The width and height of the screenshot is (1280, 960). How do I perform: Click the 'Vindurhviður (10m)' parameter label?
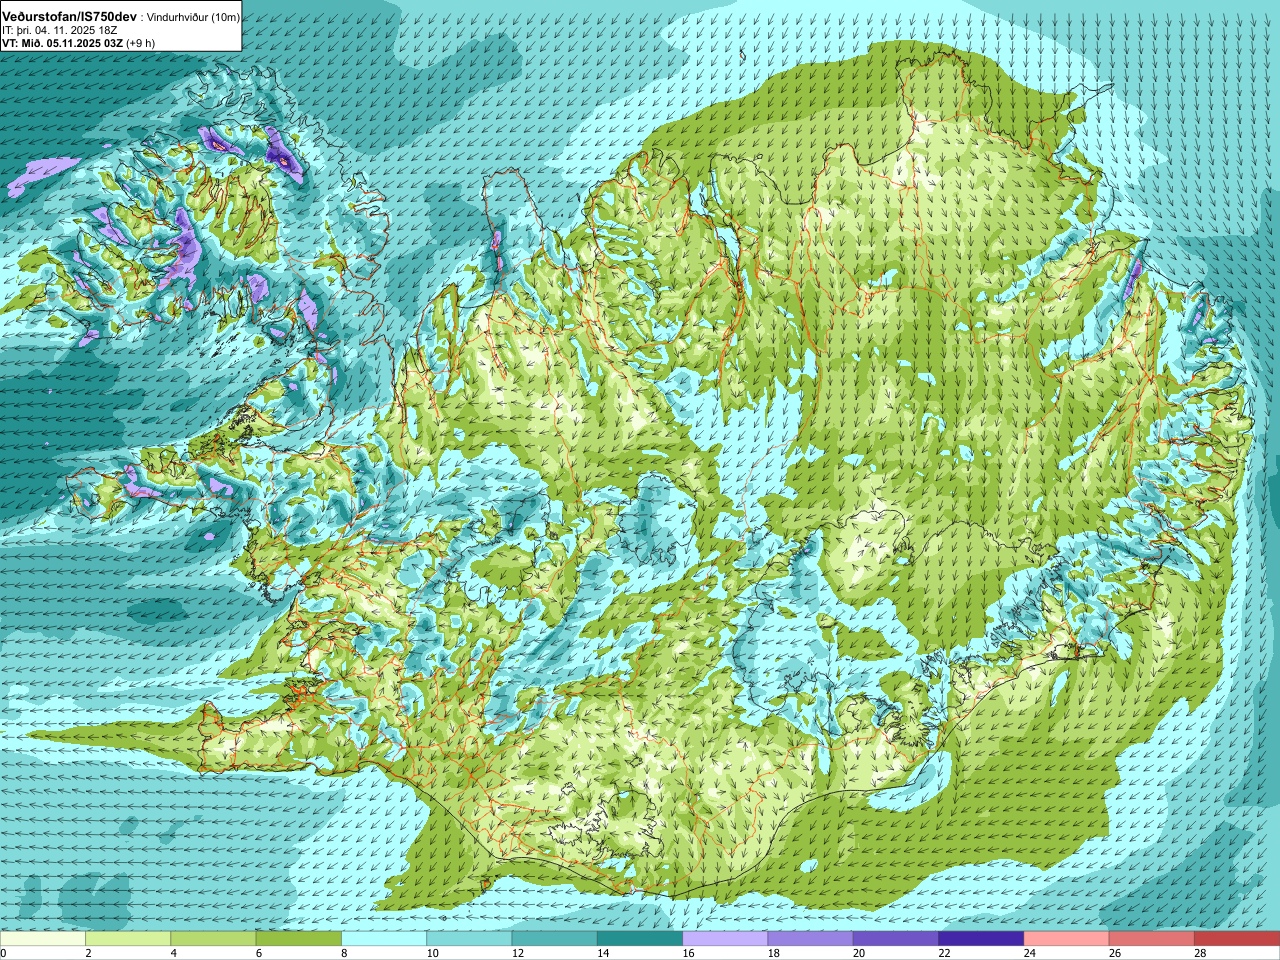[x=193, y=18]
